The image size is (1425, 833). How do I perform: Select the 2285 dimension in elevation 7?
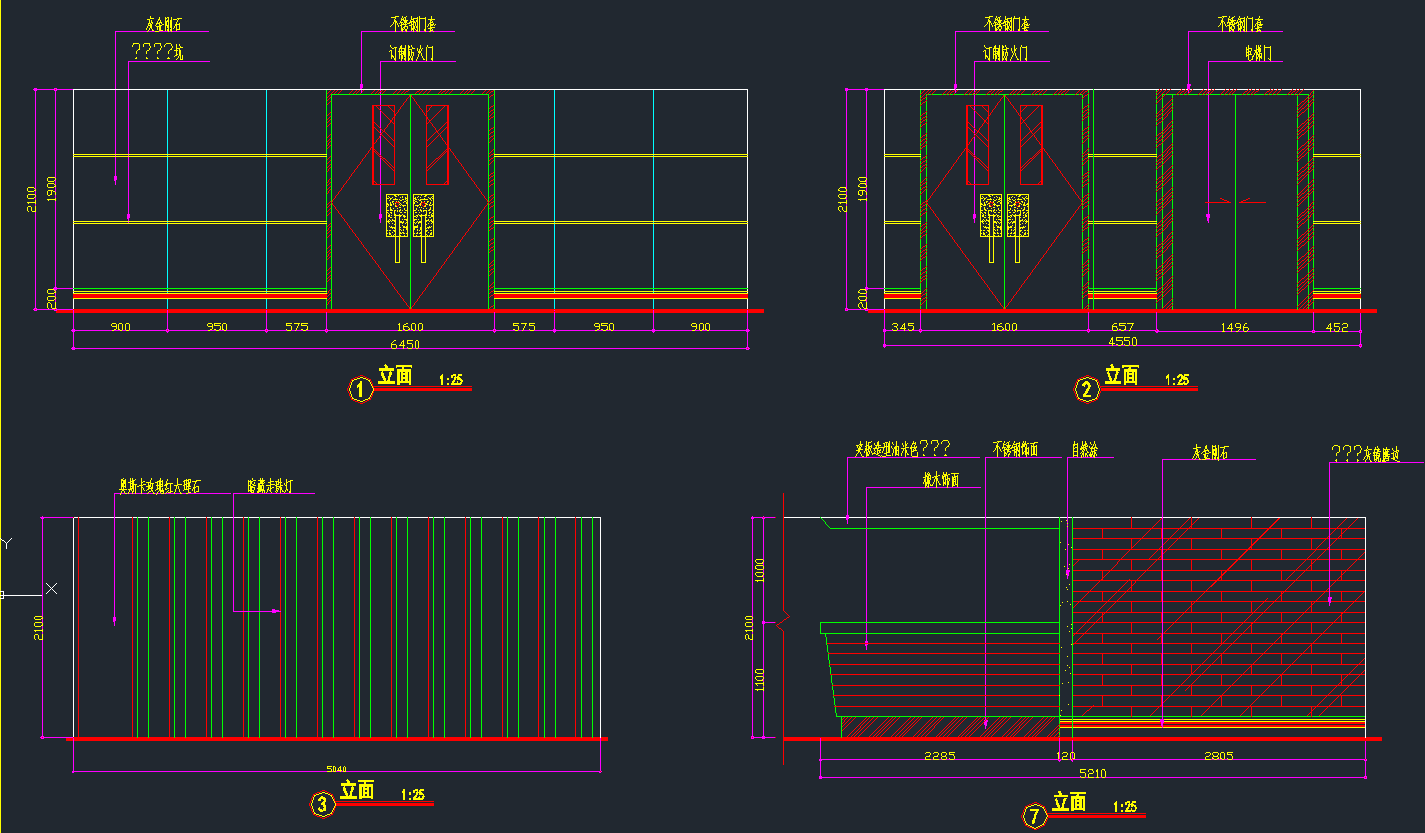tap(939, 756)
